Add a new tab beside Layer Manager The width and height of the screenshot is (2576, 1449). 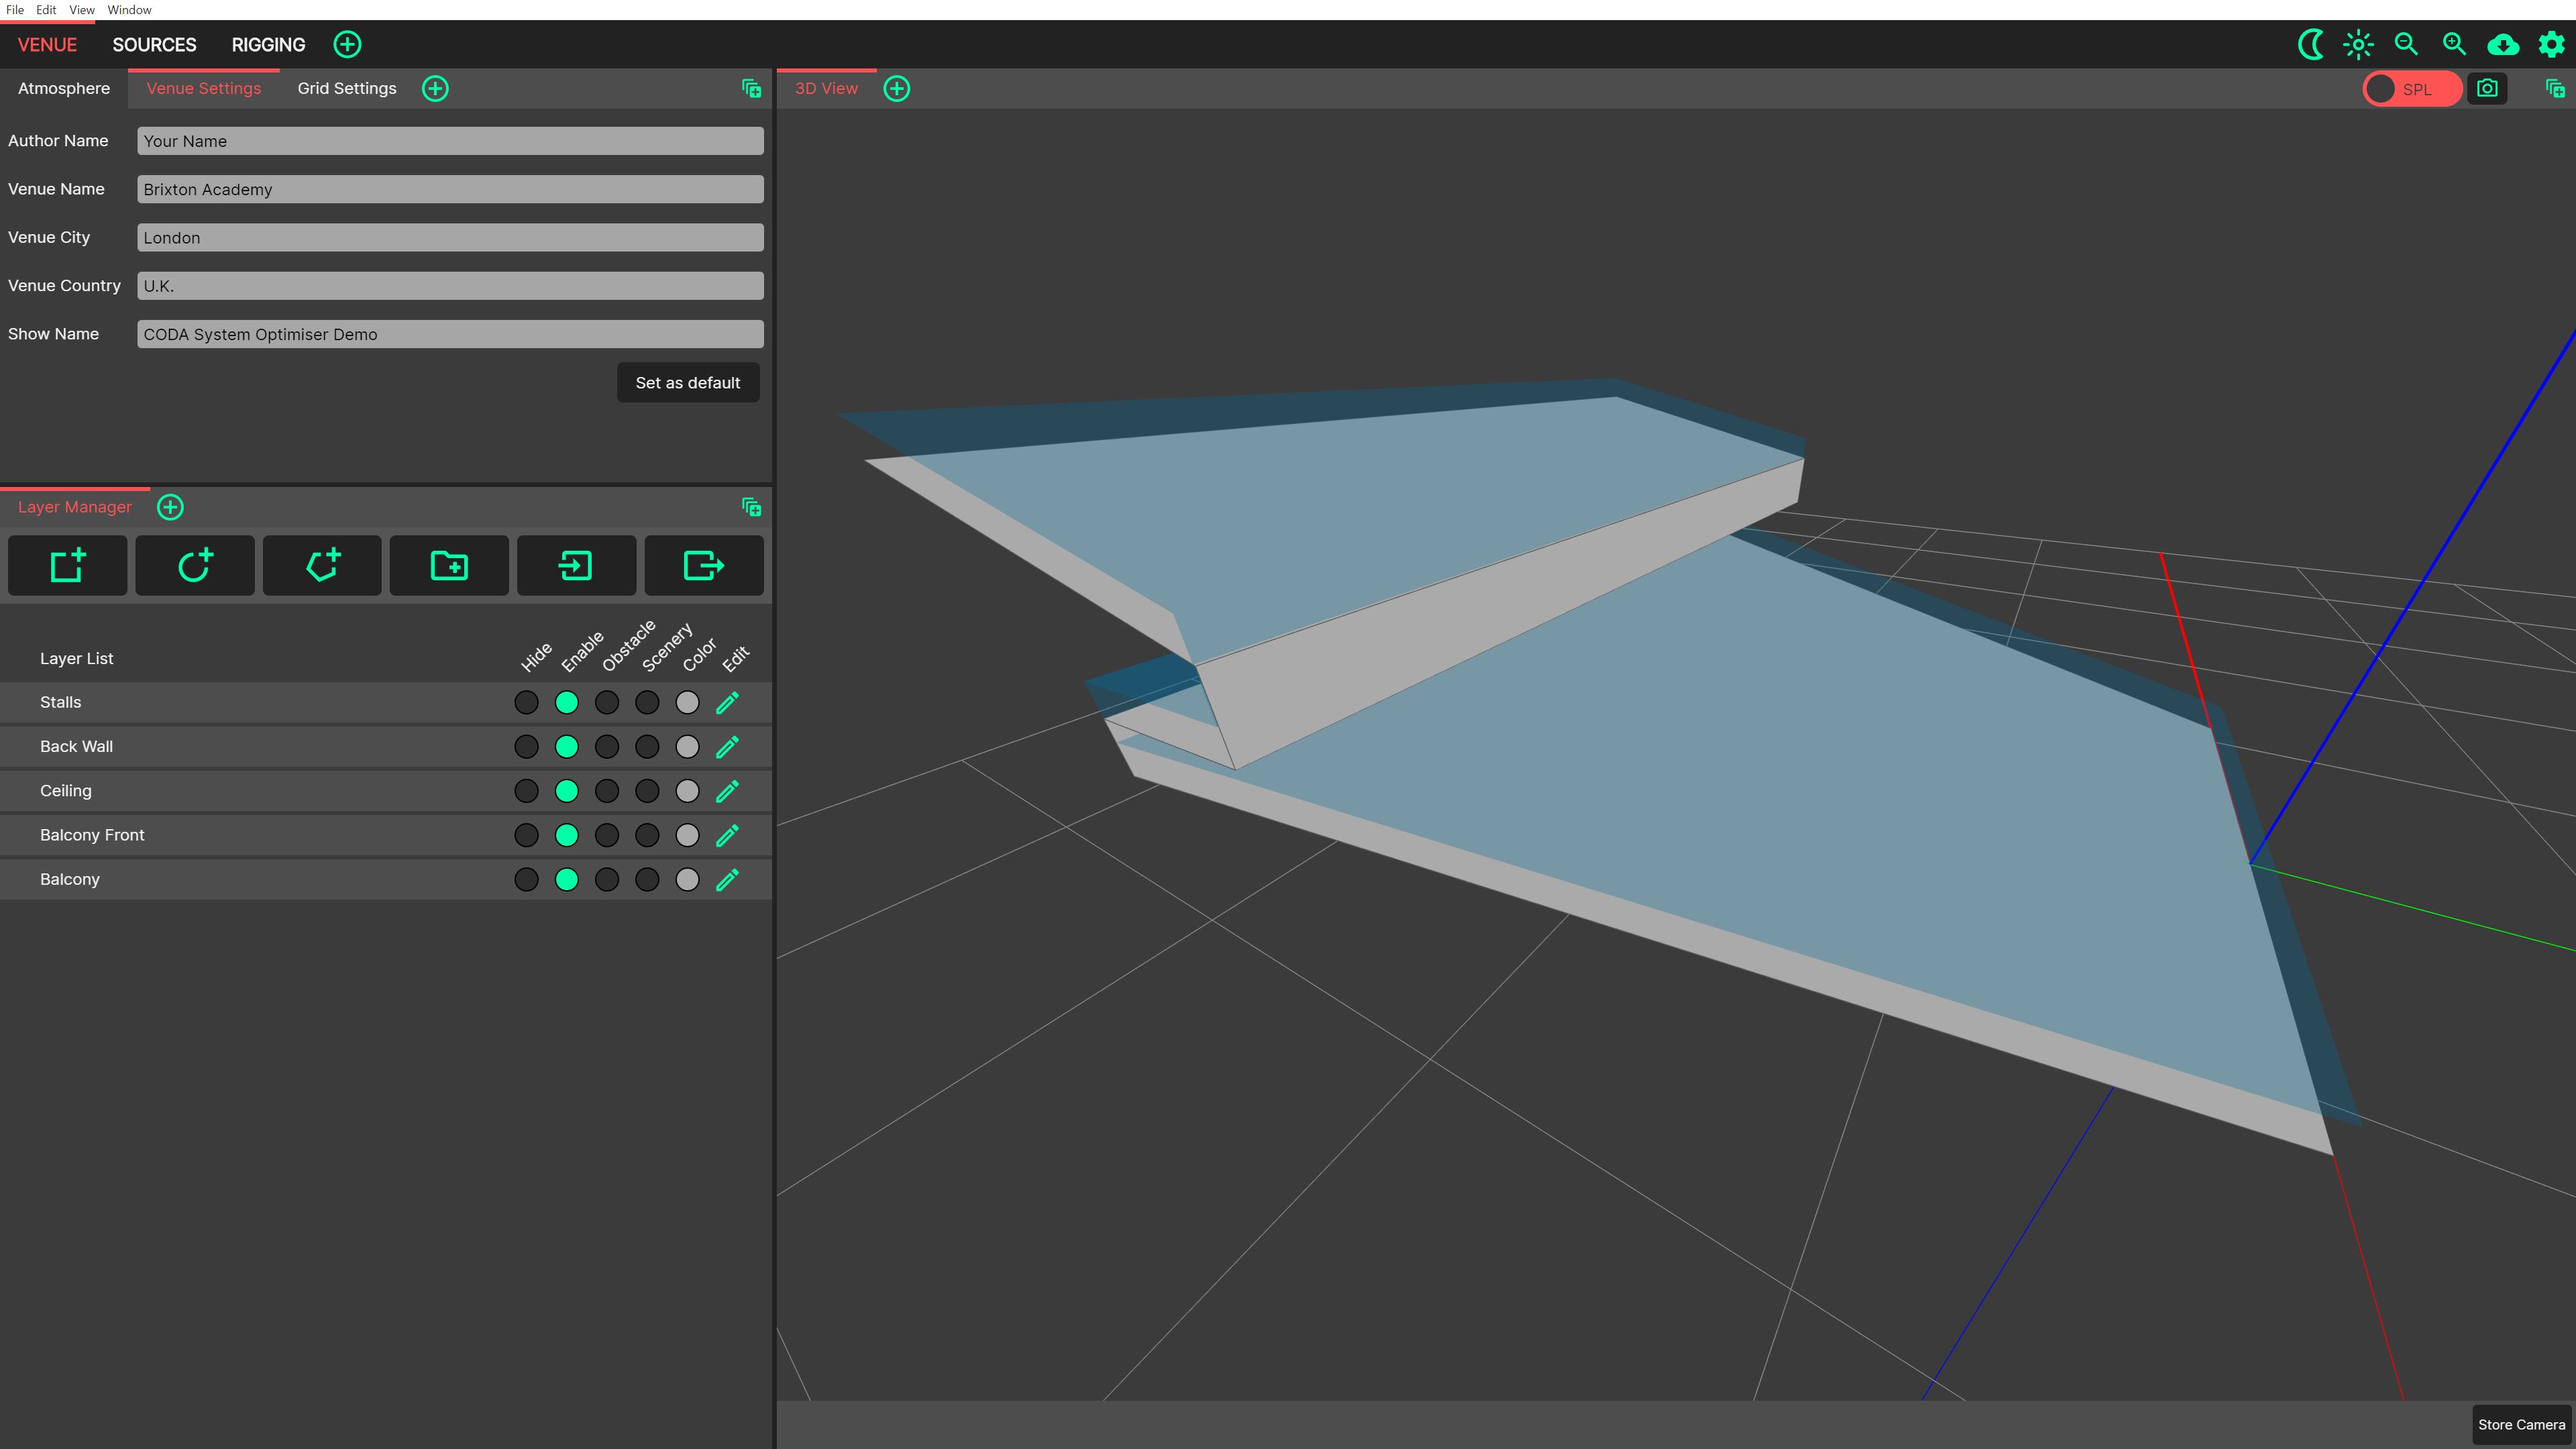coord(171,507)
